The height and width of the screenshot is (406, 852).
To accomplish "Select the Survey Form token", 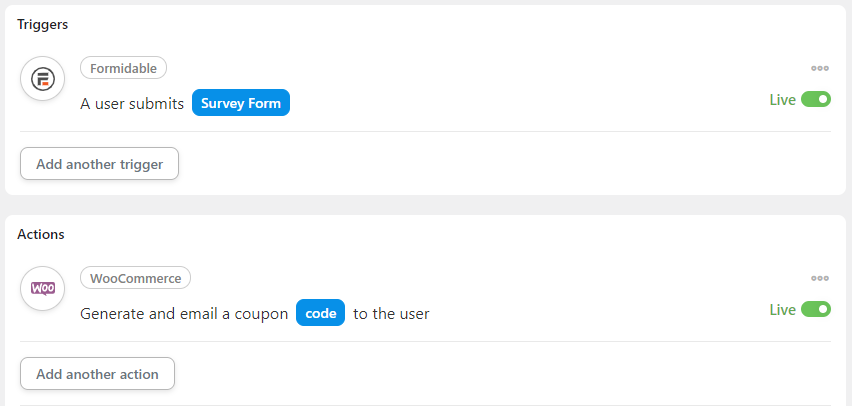I will tap(241, 103).
